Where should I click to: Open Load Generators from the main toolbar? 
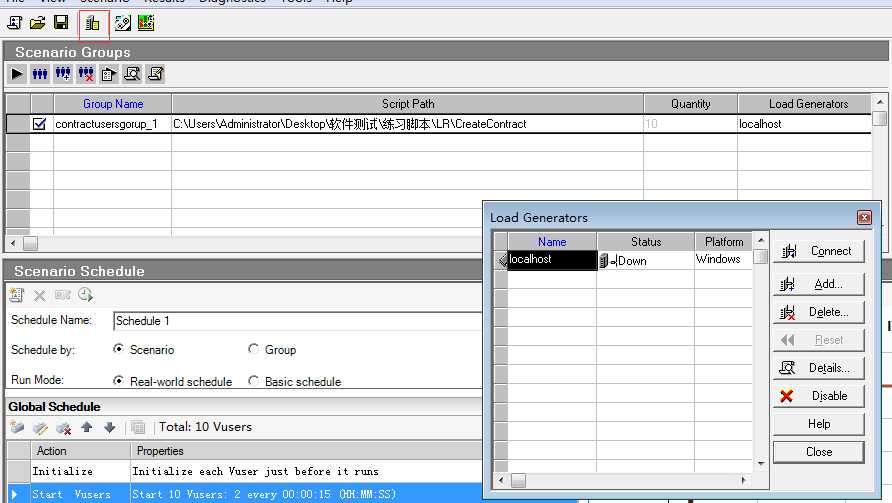click(92, 23)
